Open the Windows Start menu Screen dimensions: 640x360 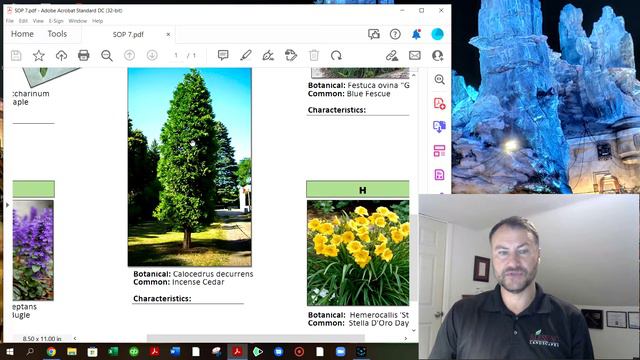pyautogui.click(x=9, y=351)
